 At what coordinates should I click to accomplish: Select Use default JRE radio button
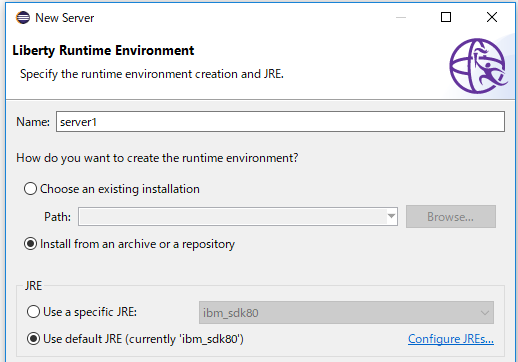(33, 339)
